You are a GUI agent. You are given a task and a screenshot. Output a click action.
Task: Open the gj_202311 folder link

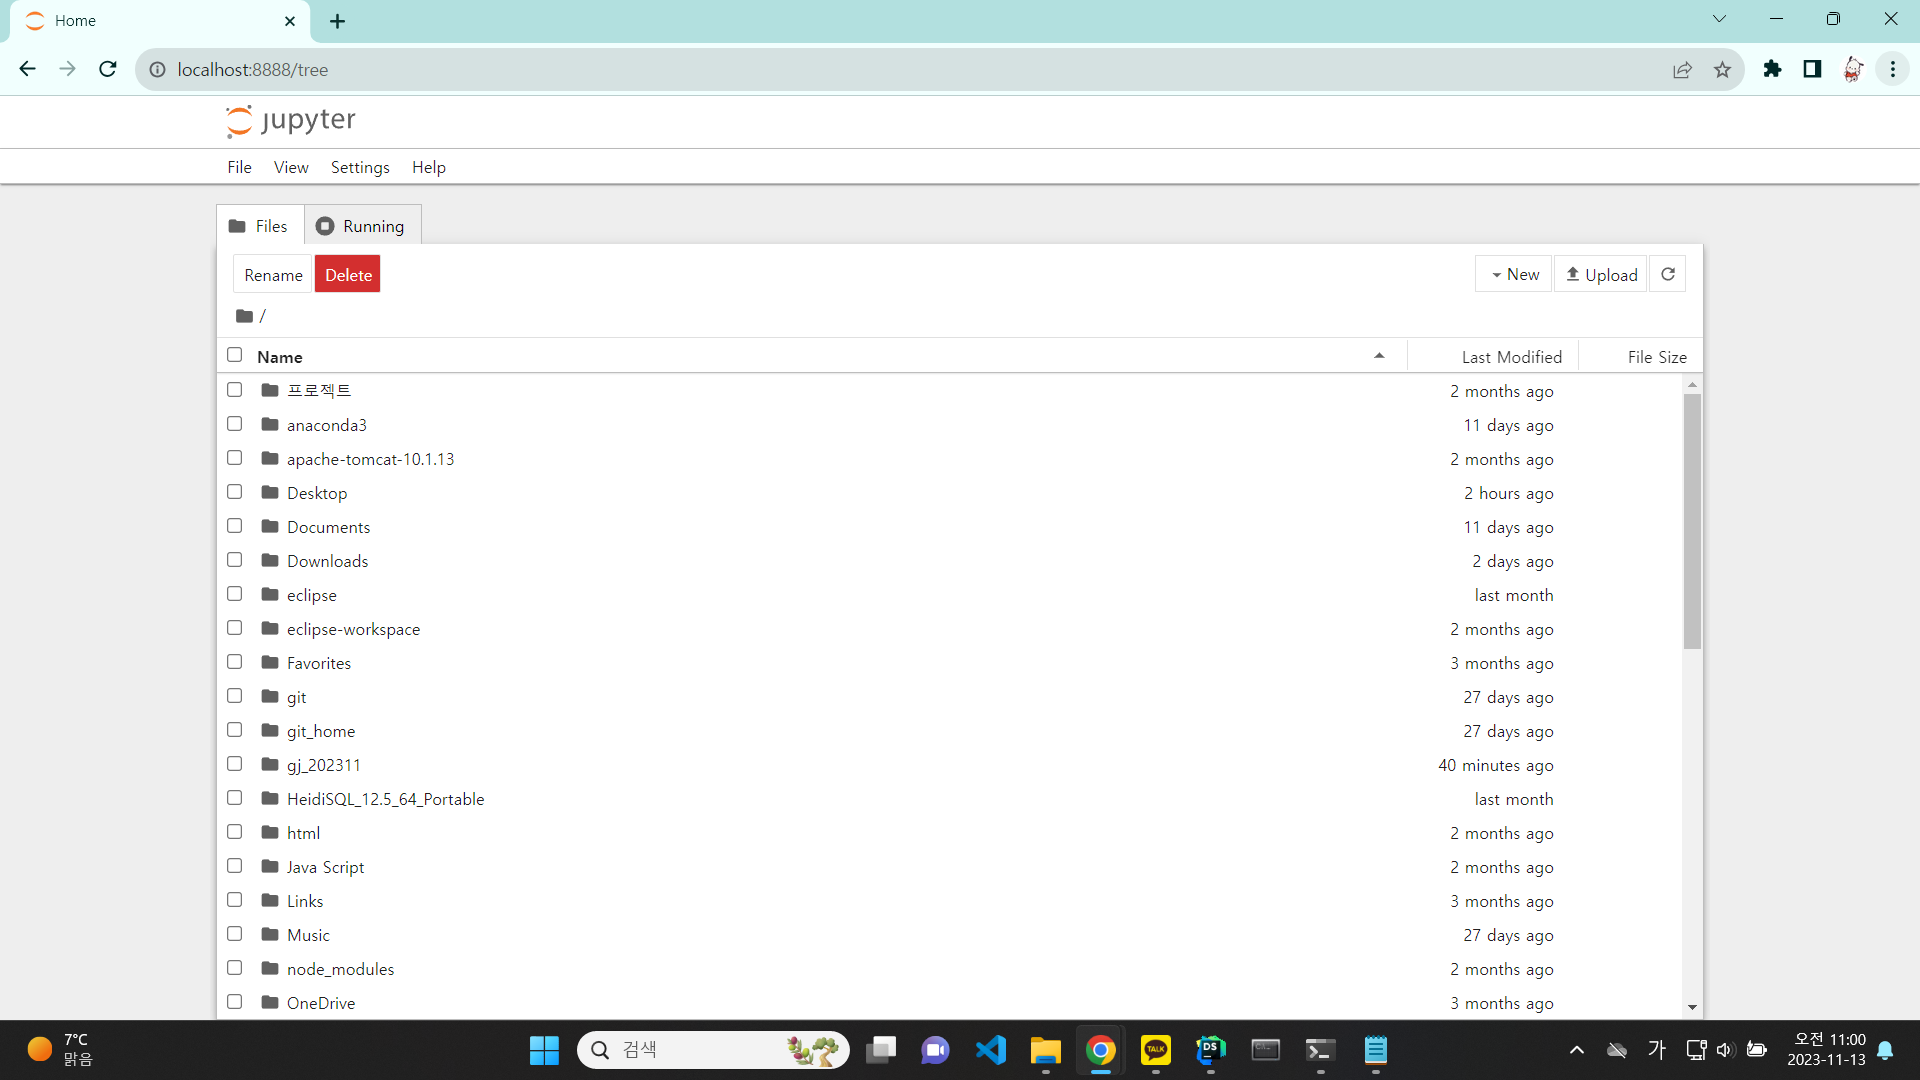[323, 765]
